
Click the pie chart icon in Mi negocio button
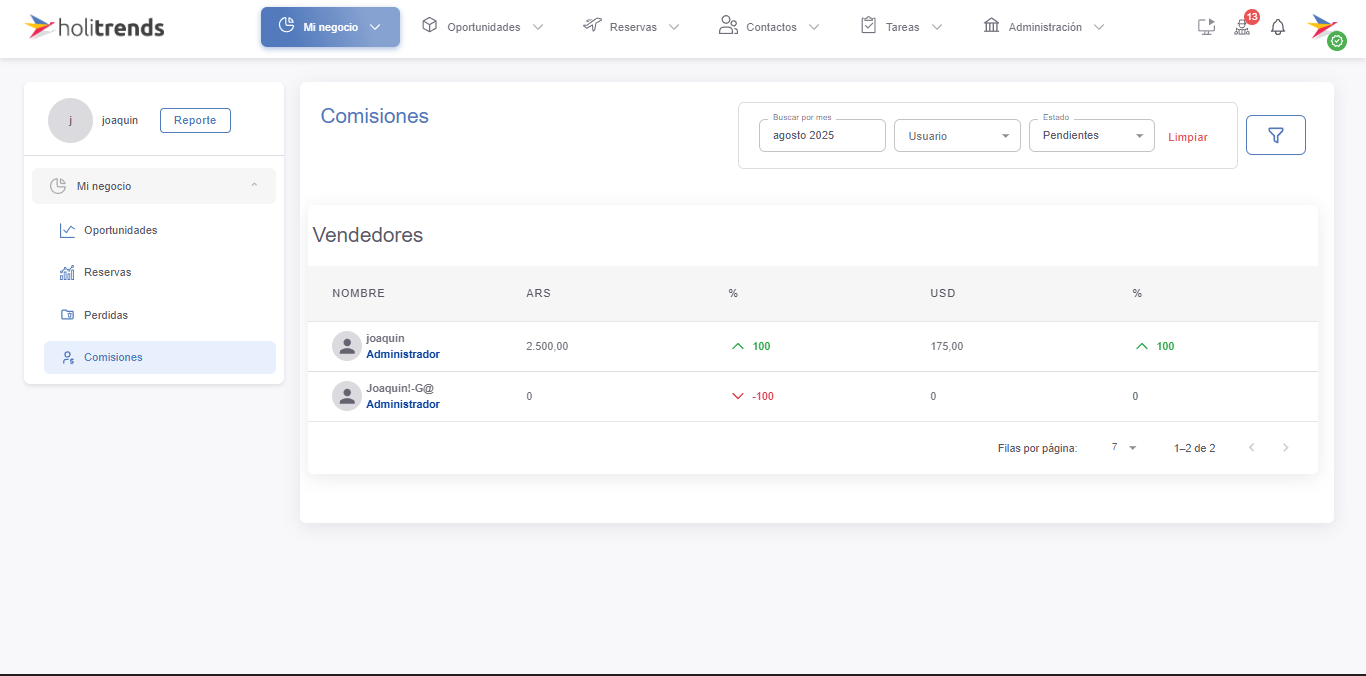click(x=286, y=27)
